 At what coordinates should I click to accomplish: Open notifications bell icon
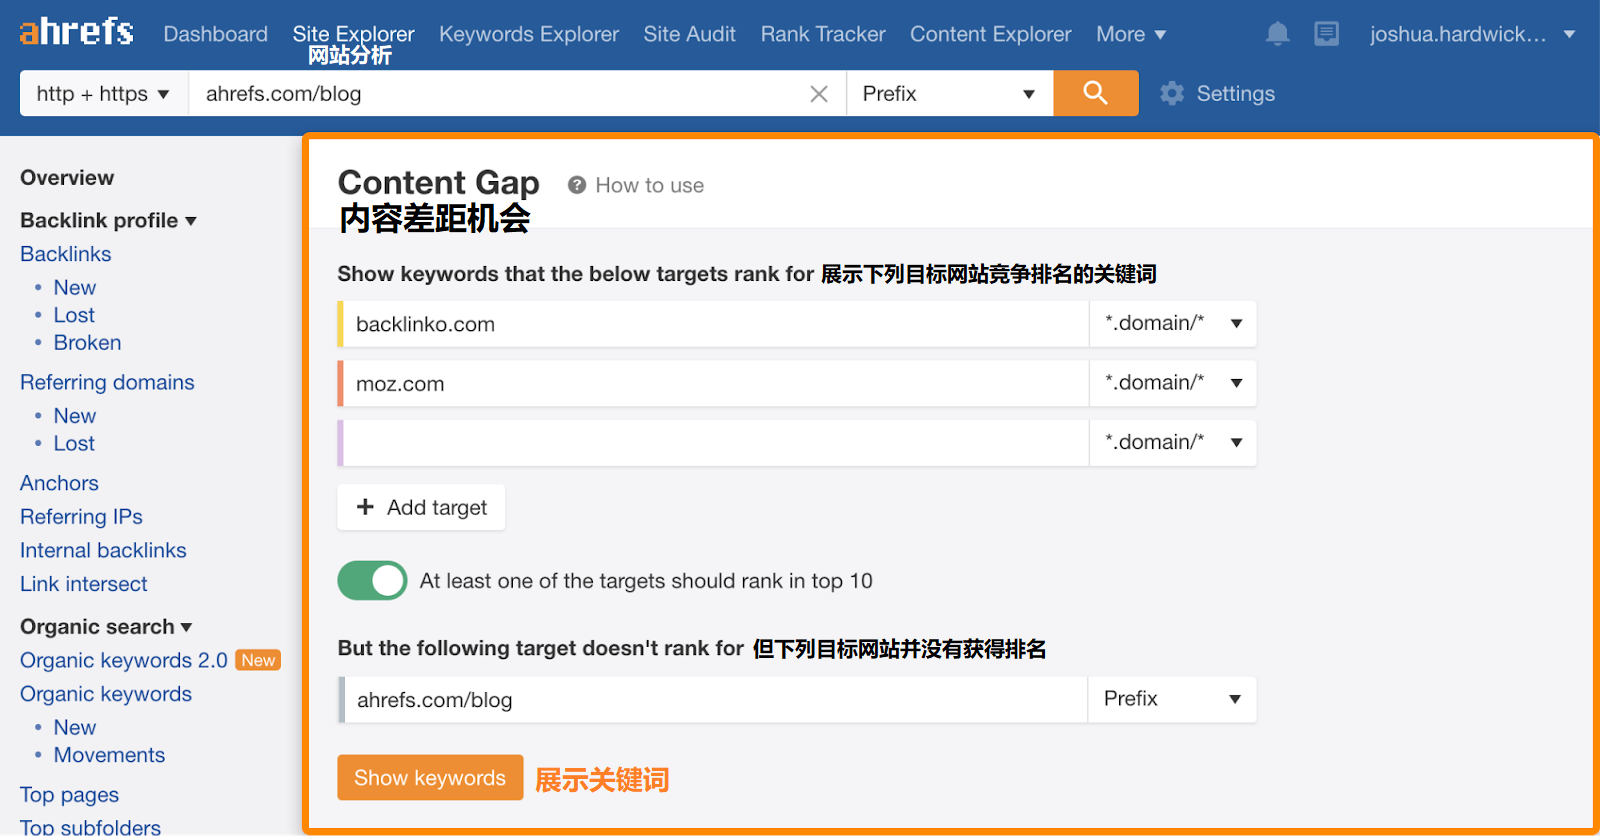point(1277,34)
